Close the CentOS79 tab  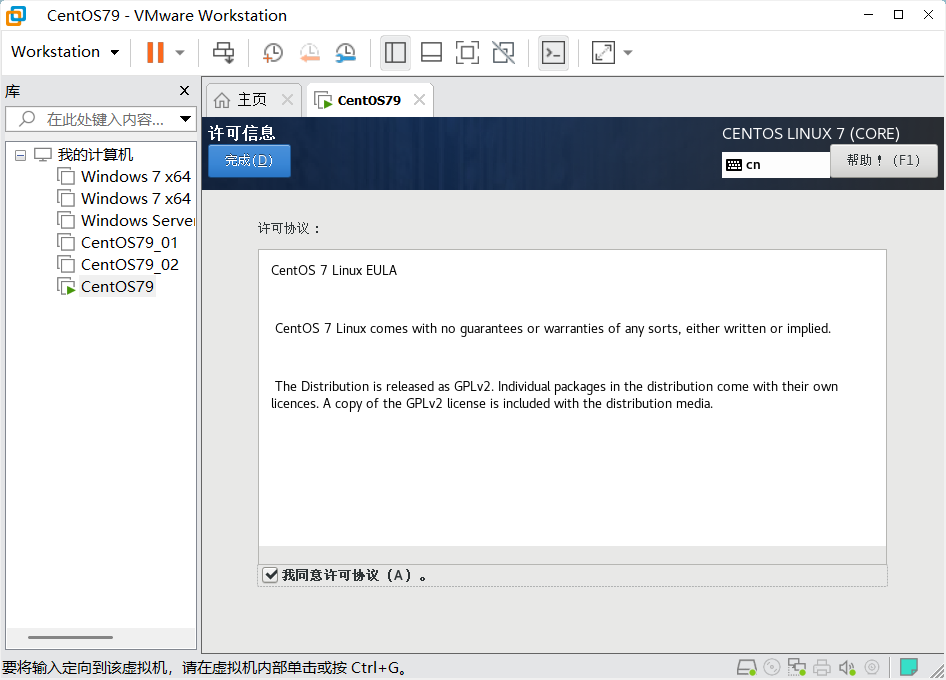(419, 100)
